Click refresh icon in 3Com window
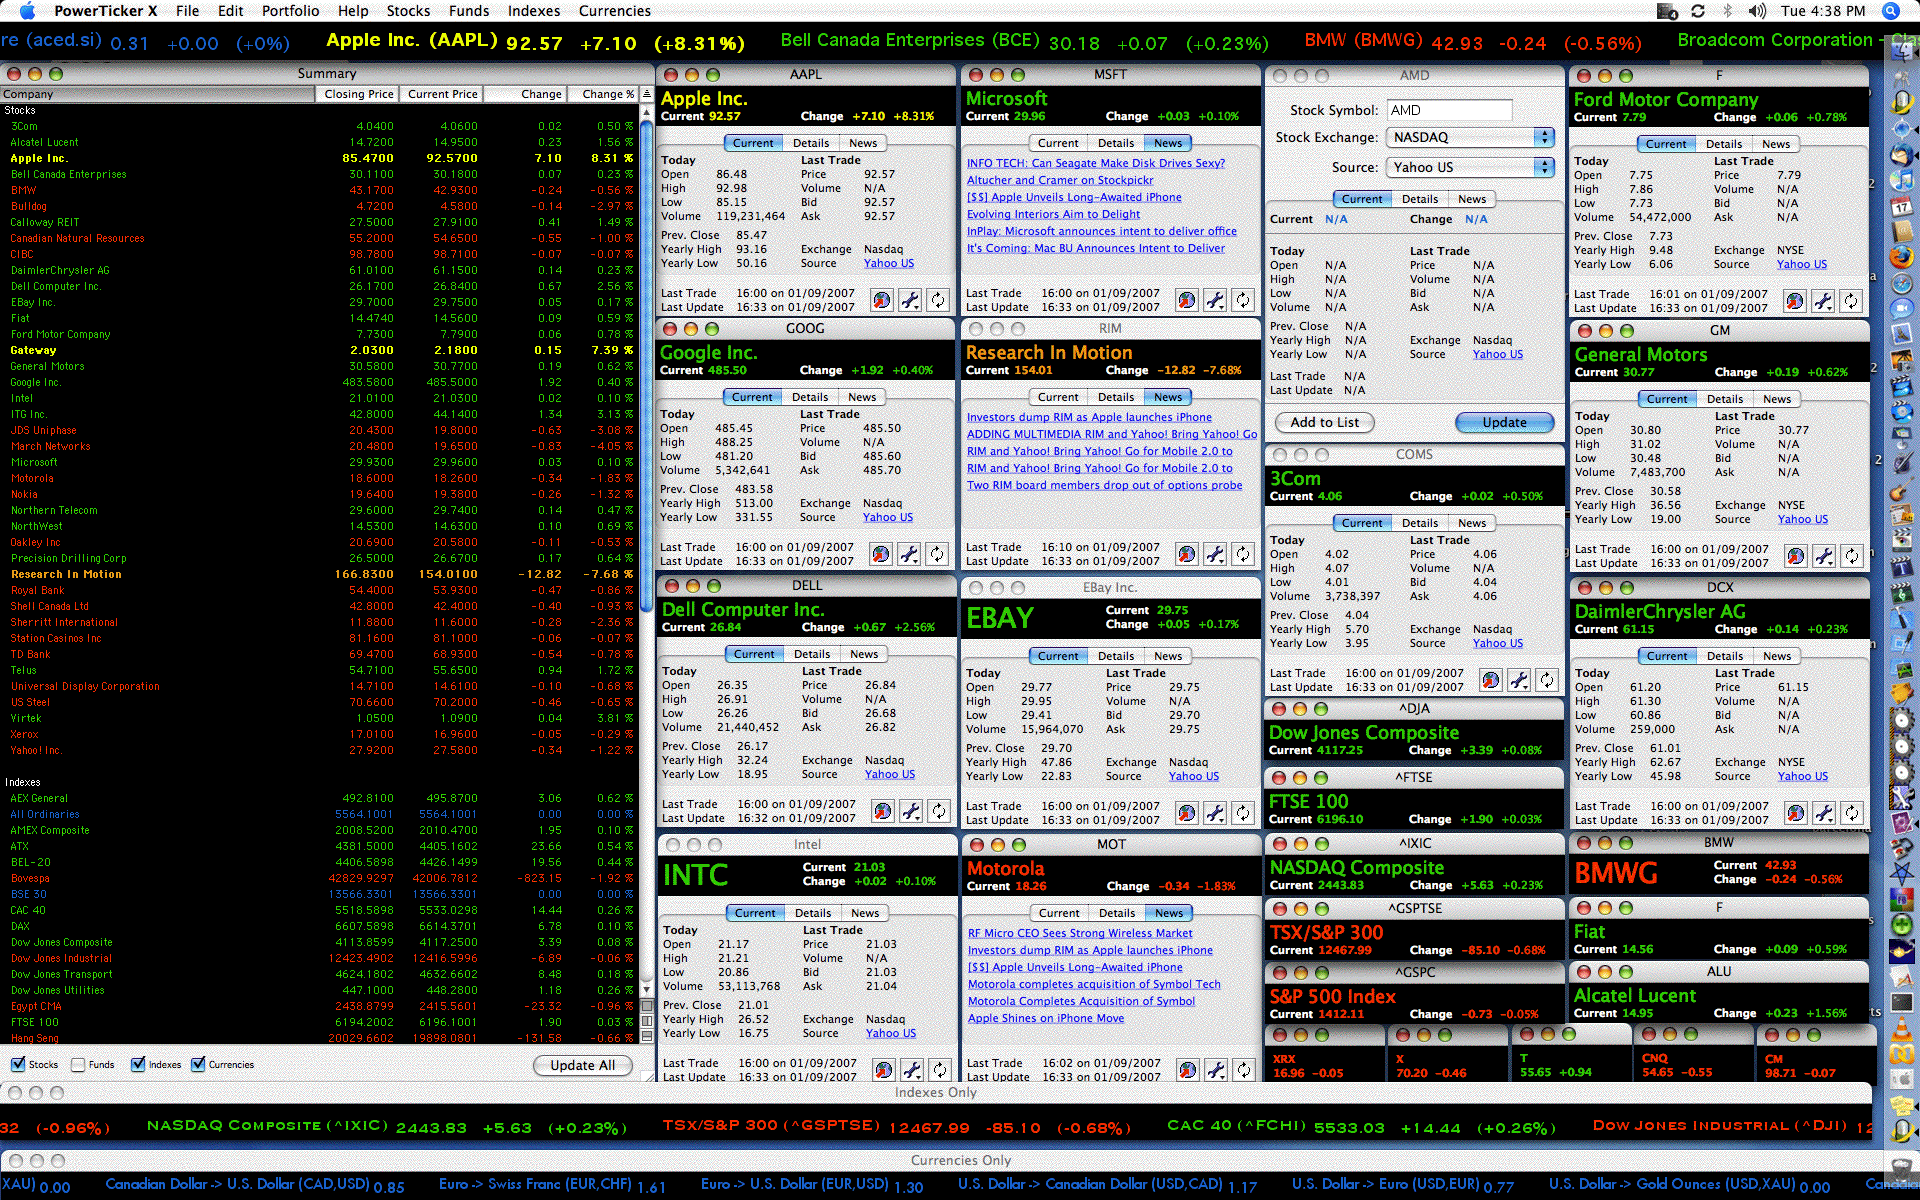This screenshot has height=1200, width=1920. [1546, 680]
